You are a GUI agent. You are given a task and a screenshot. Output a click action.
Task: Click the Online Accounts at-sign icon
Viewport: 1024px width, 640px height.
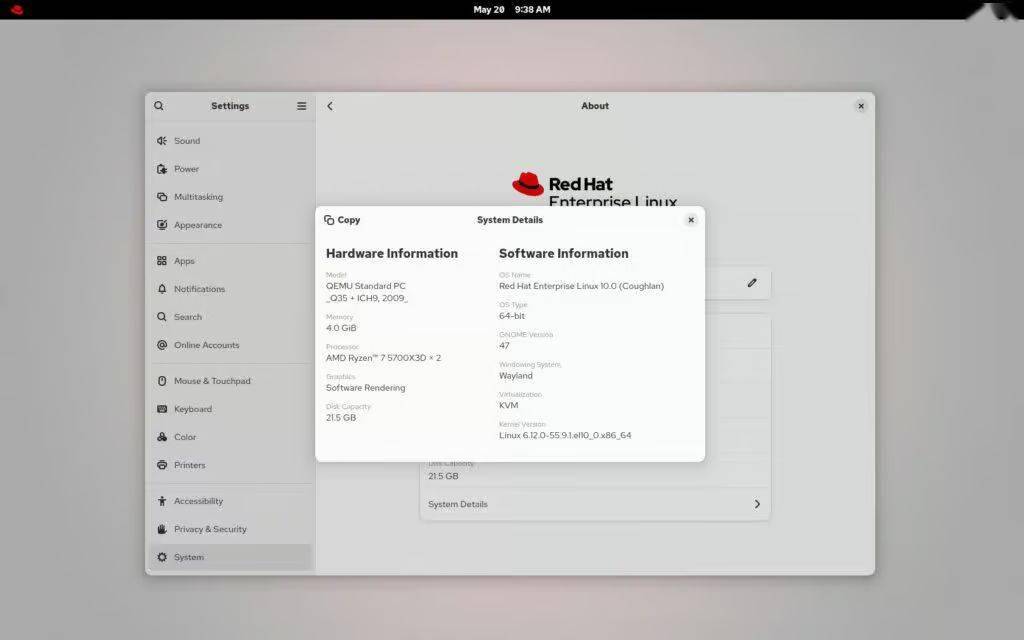click(x=162, y=345)
